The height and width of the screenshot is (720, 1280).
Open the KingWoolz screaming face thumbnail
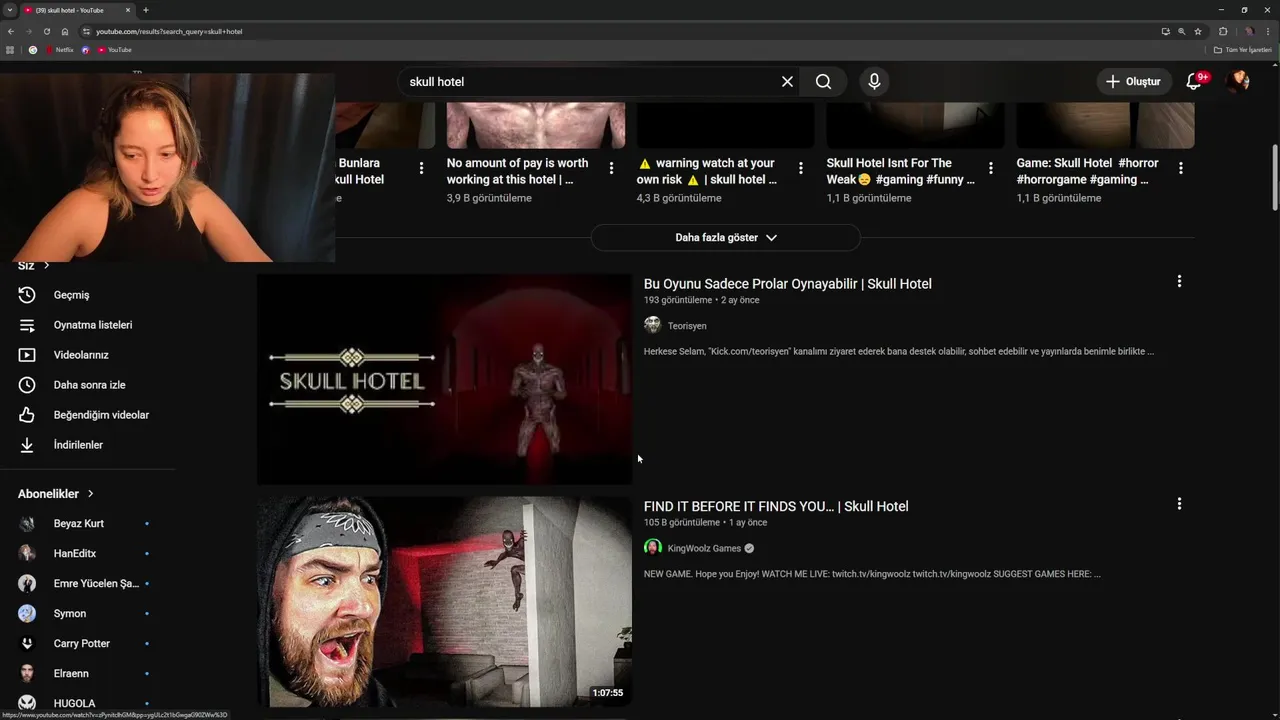pyautogui.click(x=444, y=602)
